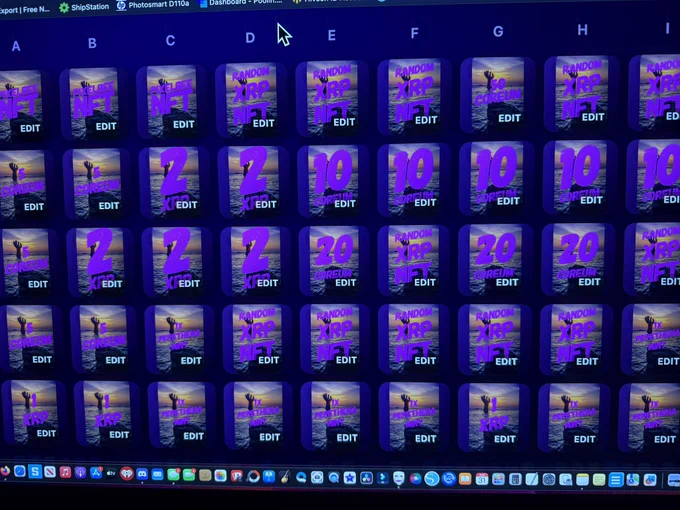
Task: Open Stickies from the dock
Action: pyautogui.click(x=599, y=479)
